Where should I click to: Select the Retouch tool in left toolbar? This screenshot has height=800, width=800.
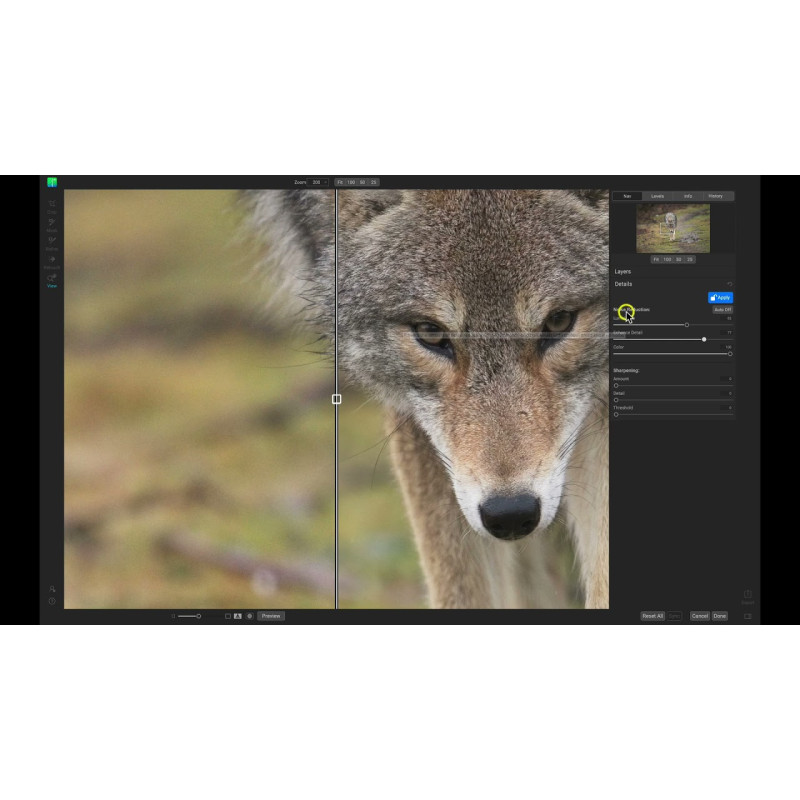(52, 261)
